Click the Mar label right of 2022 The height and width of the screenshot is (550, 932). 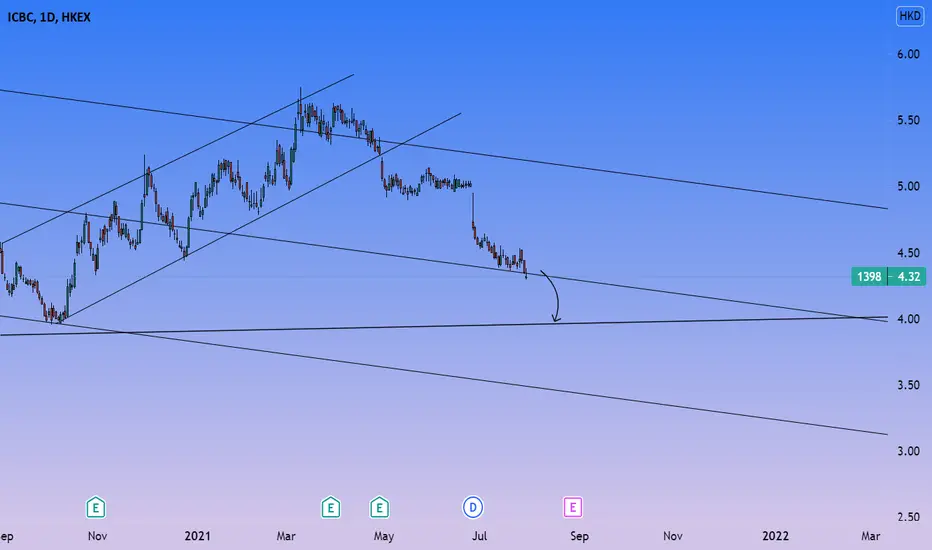click(870, 536)
